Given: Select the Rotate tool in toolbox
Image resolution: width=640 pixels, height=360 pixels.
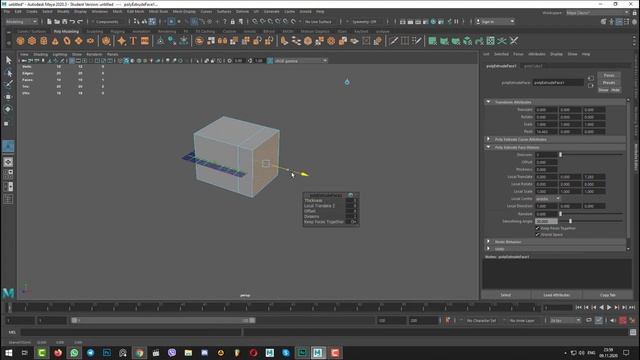Looking at the screenshot, I should (x=8, y=109).
